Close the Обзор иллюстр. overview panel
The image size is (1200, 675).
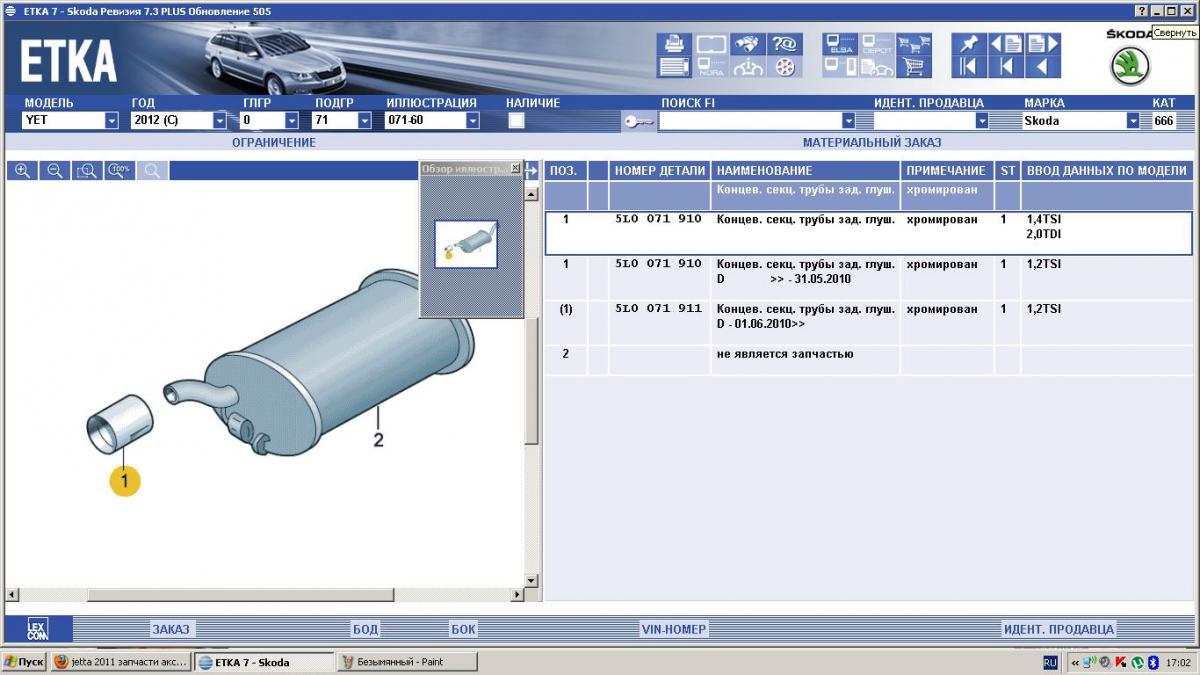(x=515, y=169)
